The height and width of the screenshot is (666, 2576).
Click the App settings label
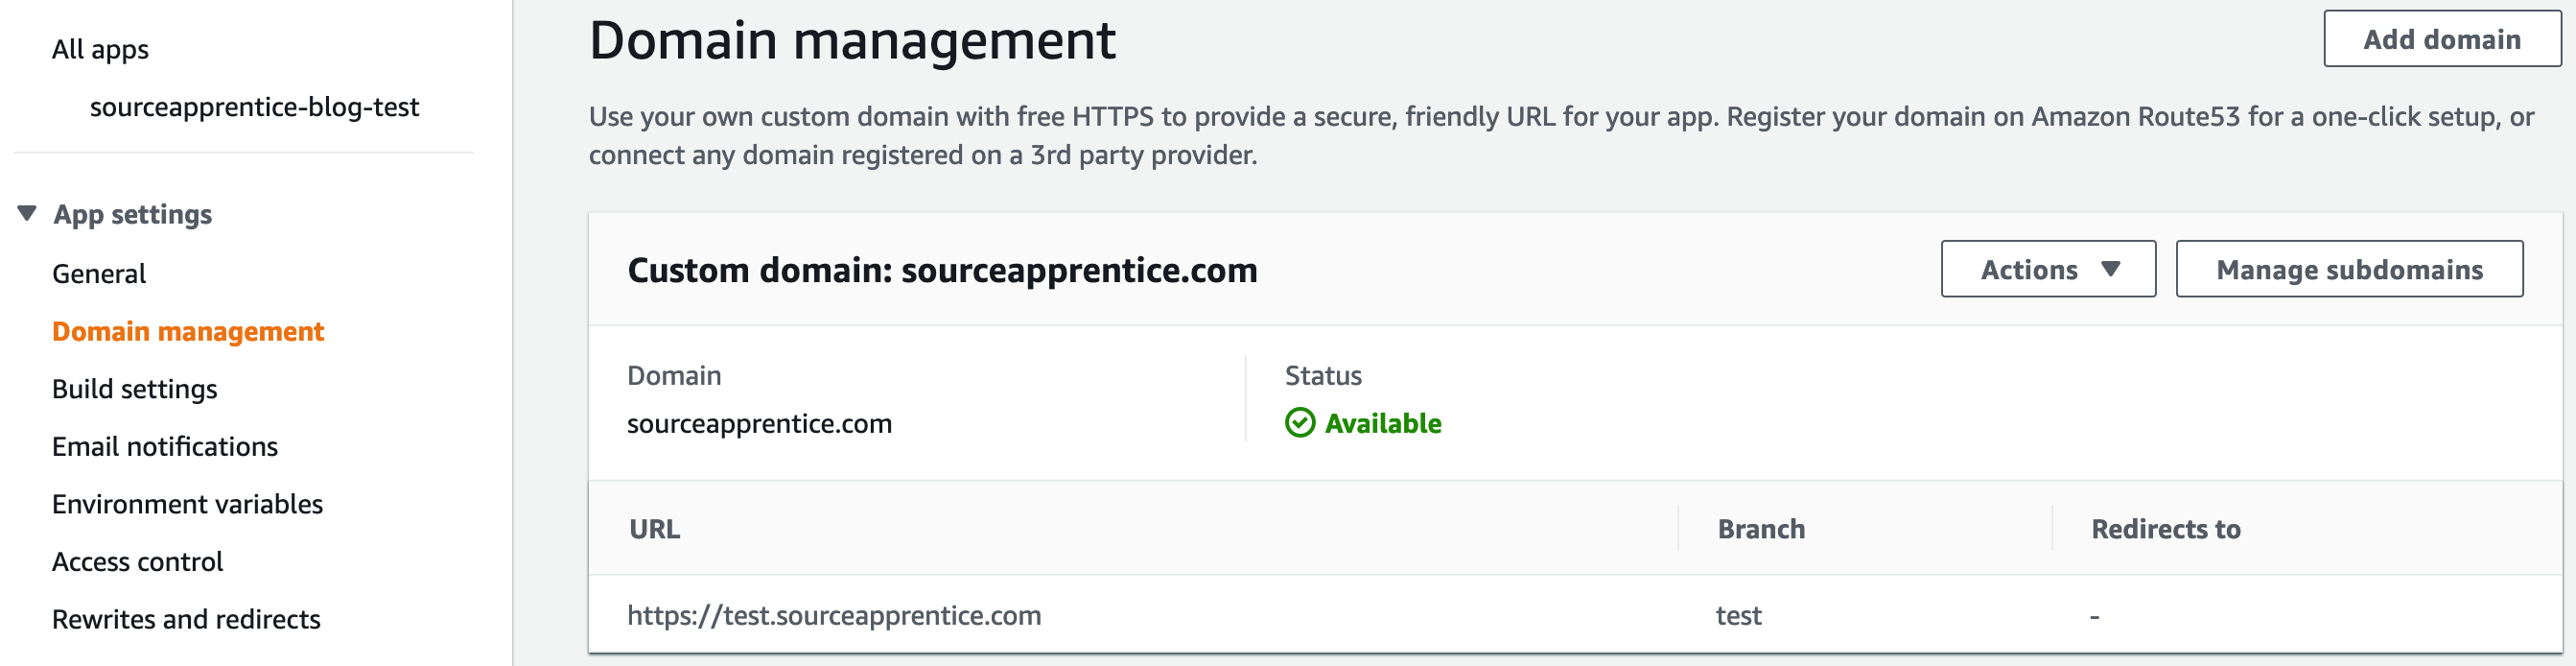click(x=133, y=214)
